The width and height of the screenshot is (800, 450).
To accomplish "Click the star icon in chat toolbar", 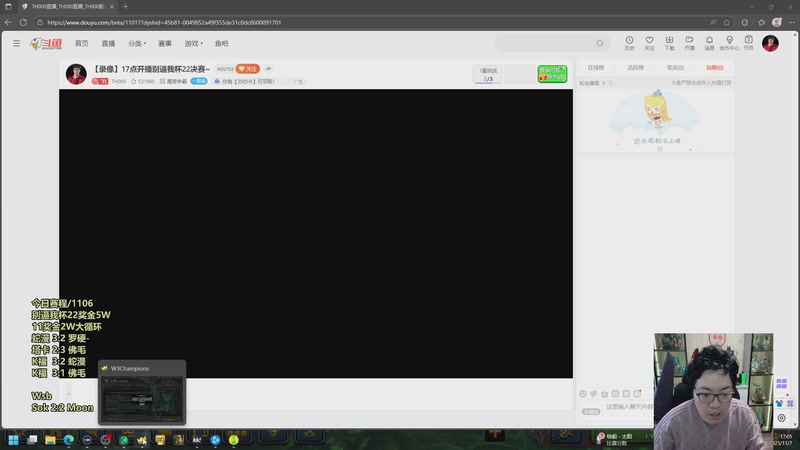I will [x=605, y=394].
